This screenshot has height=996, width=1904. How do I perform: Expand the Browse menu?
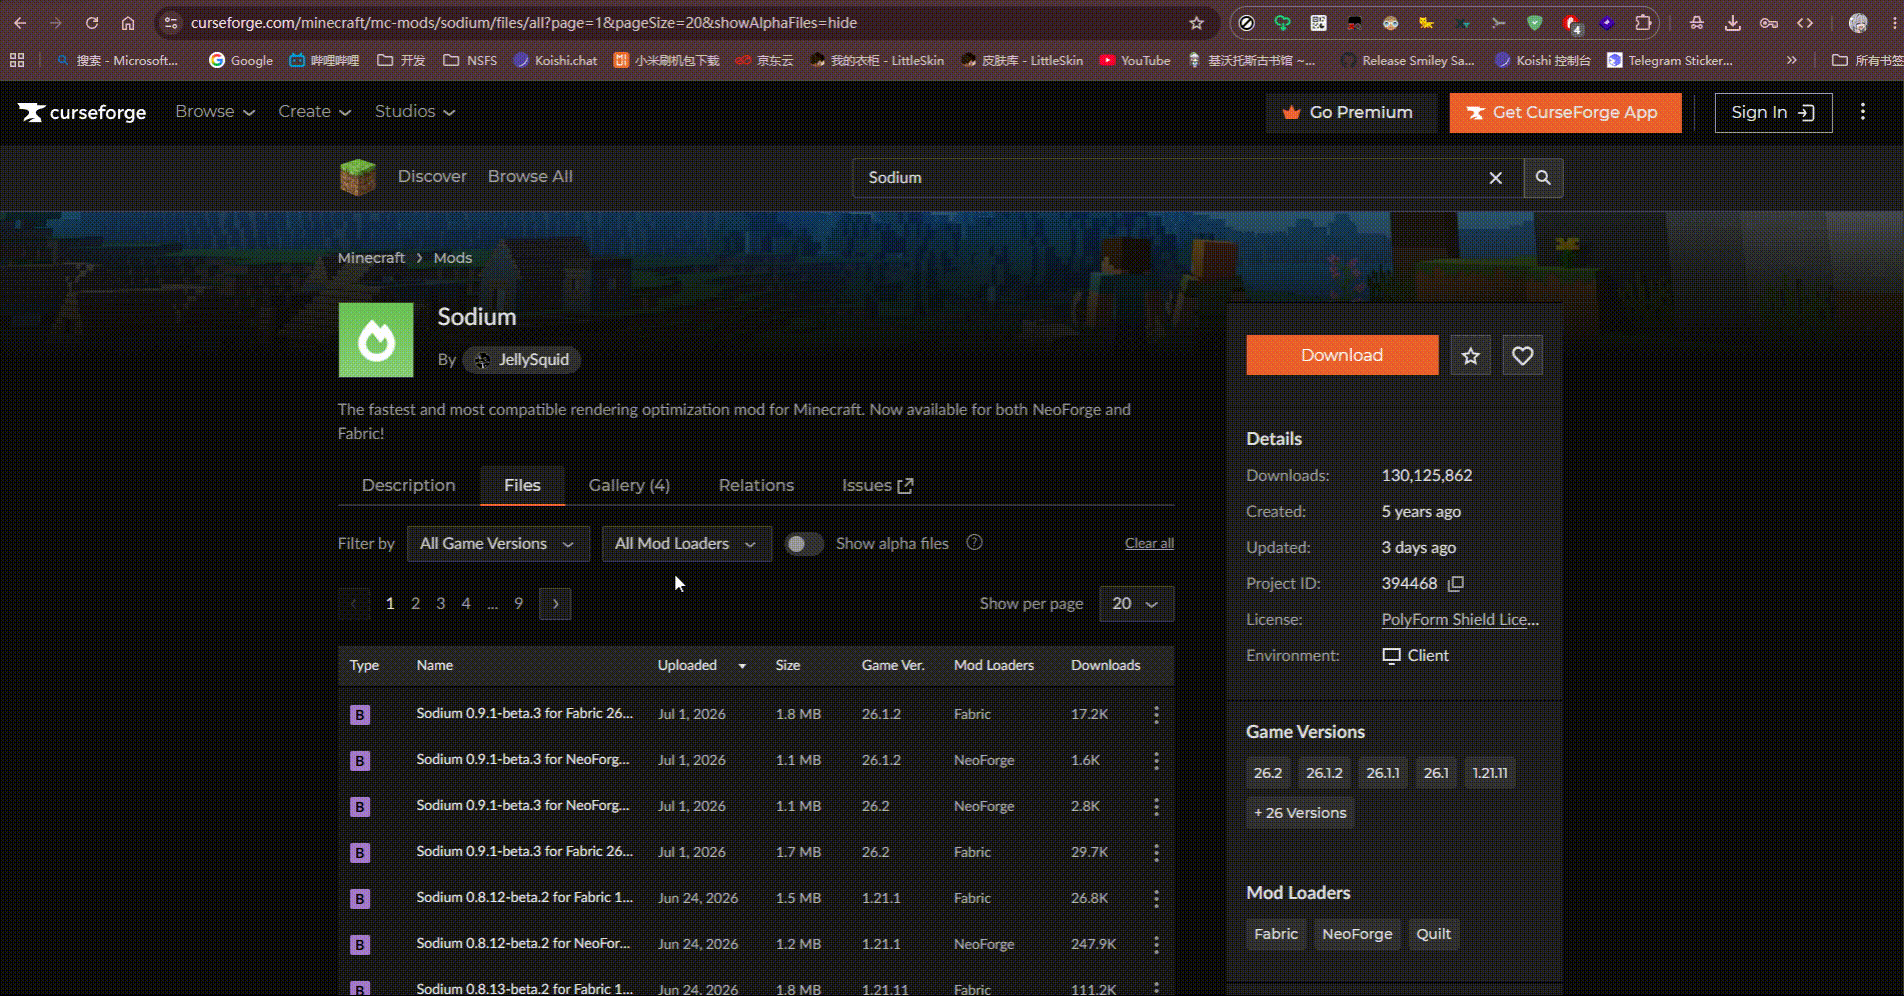pyautogui.click(x=215, y=112)
